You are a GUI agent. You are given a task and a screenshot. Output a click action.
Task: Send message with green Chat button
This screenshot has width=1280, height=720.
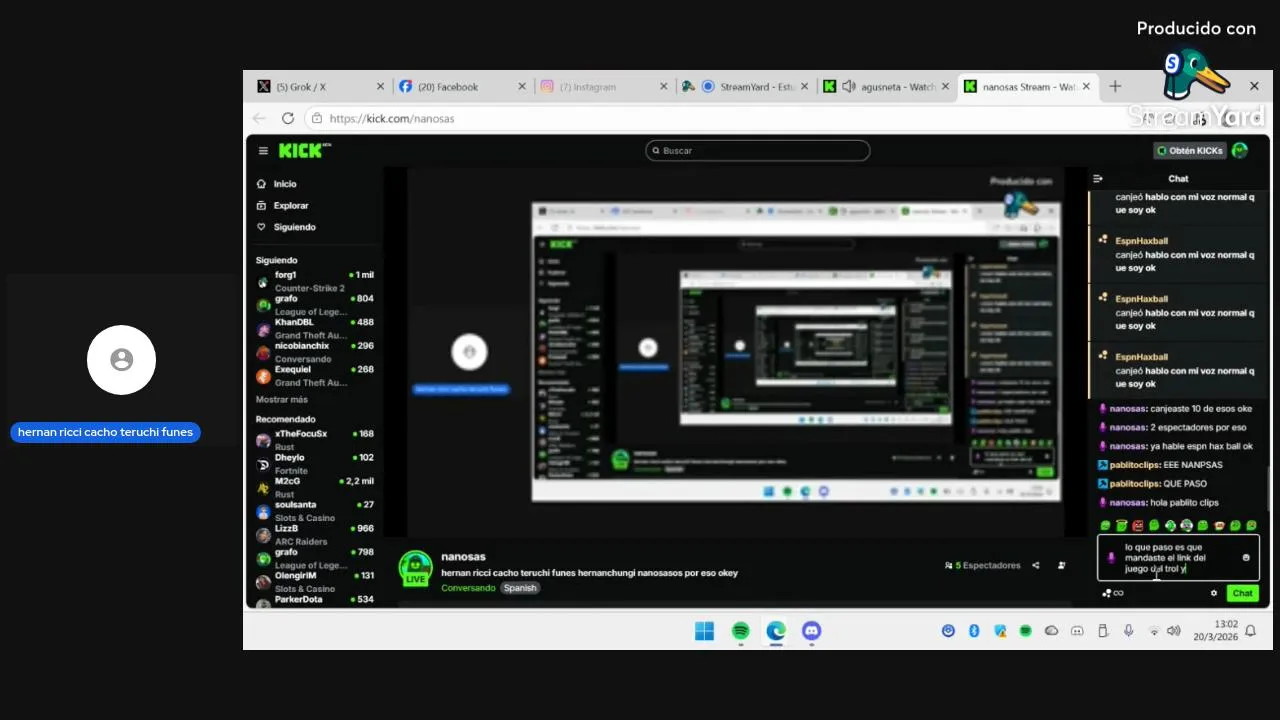[x=1243, y=593]
